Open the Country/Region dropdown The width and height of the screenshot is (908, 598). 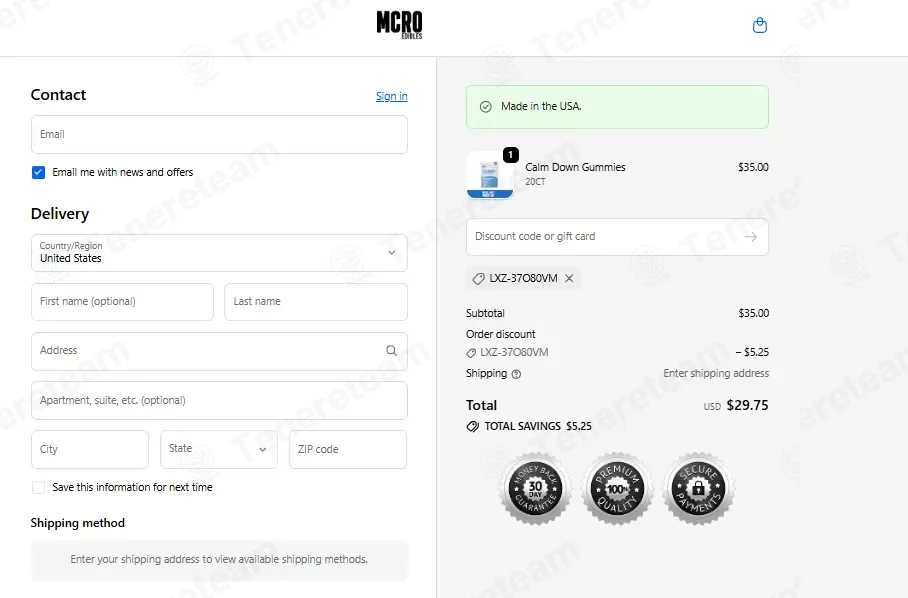(x=219, y=253)
